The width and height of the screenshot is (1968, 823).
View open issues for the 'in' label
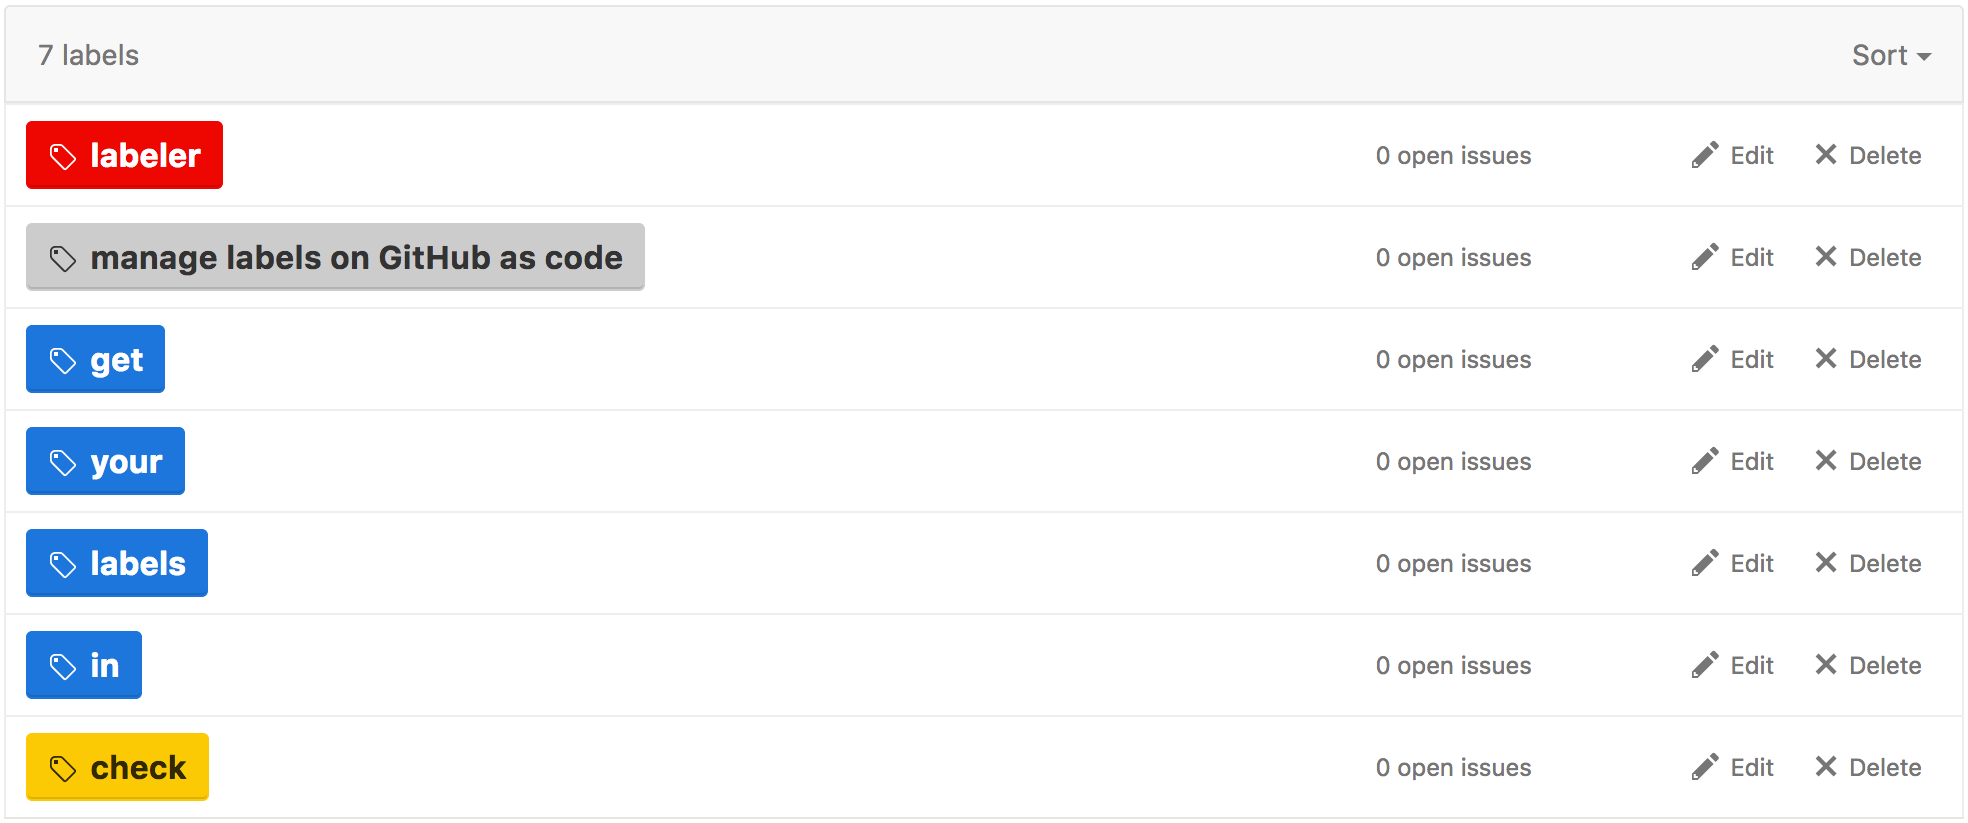[1453, 665]
